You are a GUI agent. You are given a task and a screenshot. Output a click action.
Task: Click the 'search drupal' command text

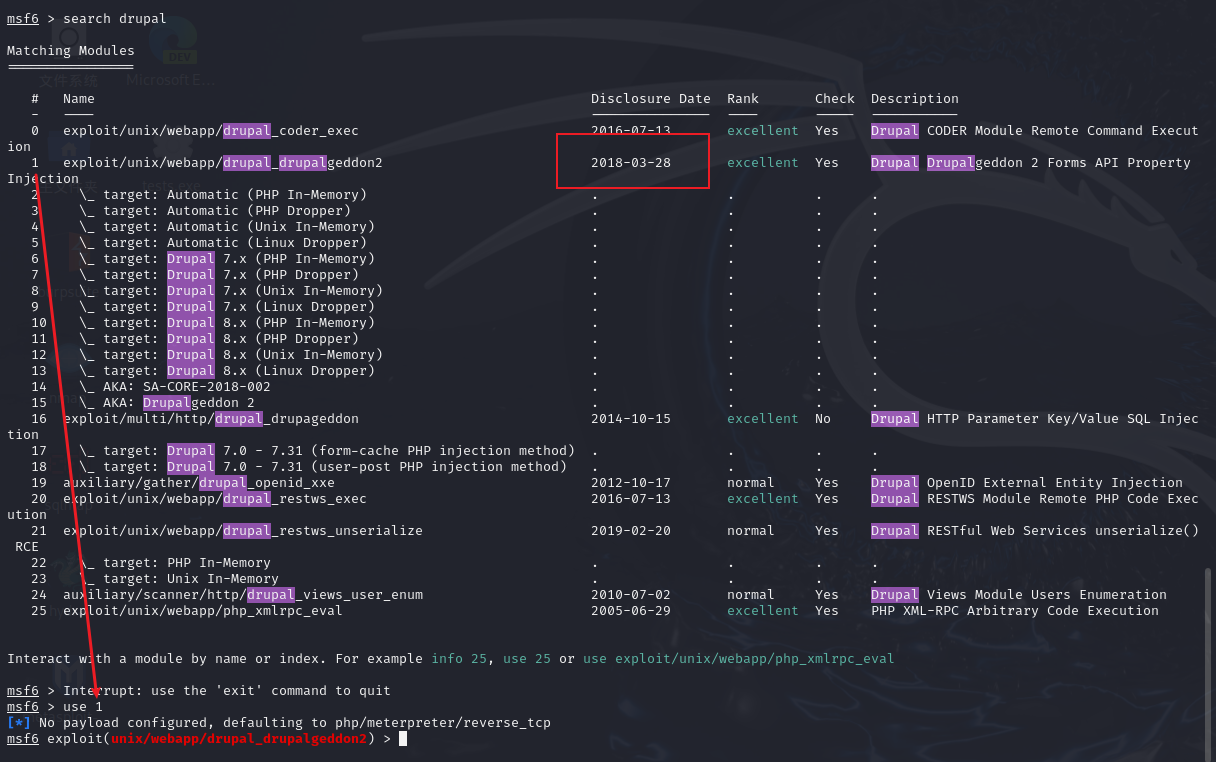pos(115,19)
